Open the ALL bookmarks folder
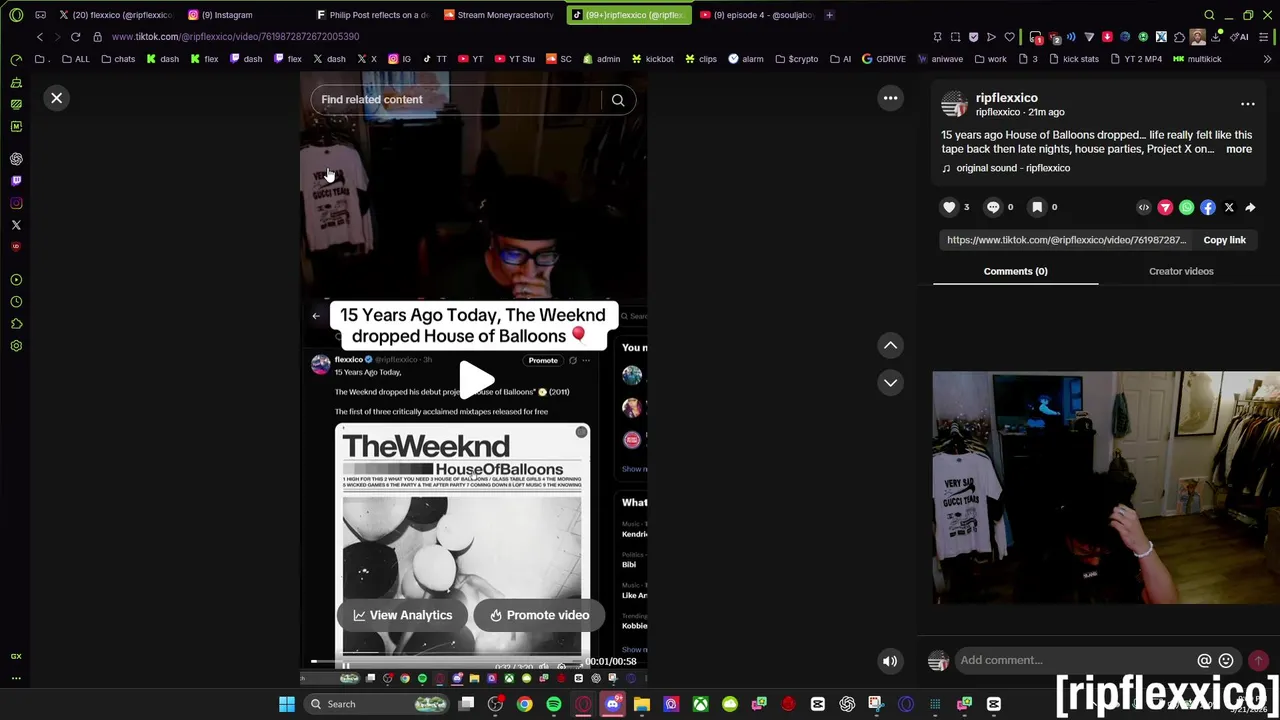Image resolution: width=1280 pixels, height=720 pixels. coord(75,59)
